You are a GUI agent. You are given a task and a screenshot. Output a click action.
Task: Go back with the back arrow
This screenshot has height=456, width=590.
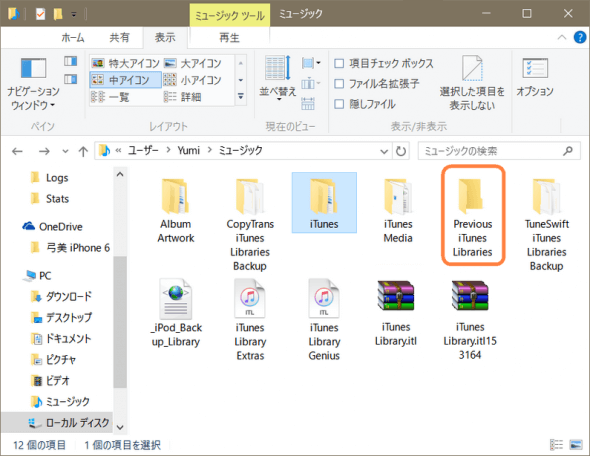[x=17, y=151]
